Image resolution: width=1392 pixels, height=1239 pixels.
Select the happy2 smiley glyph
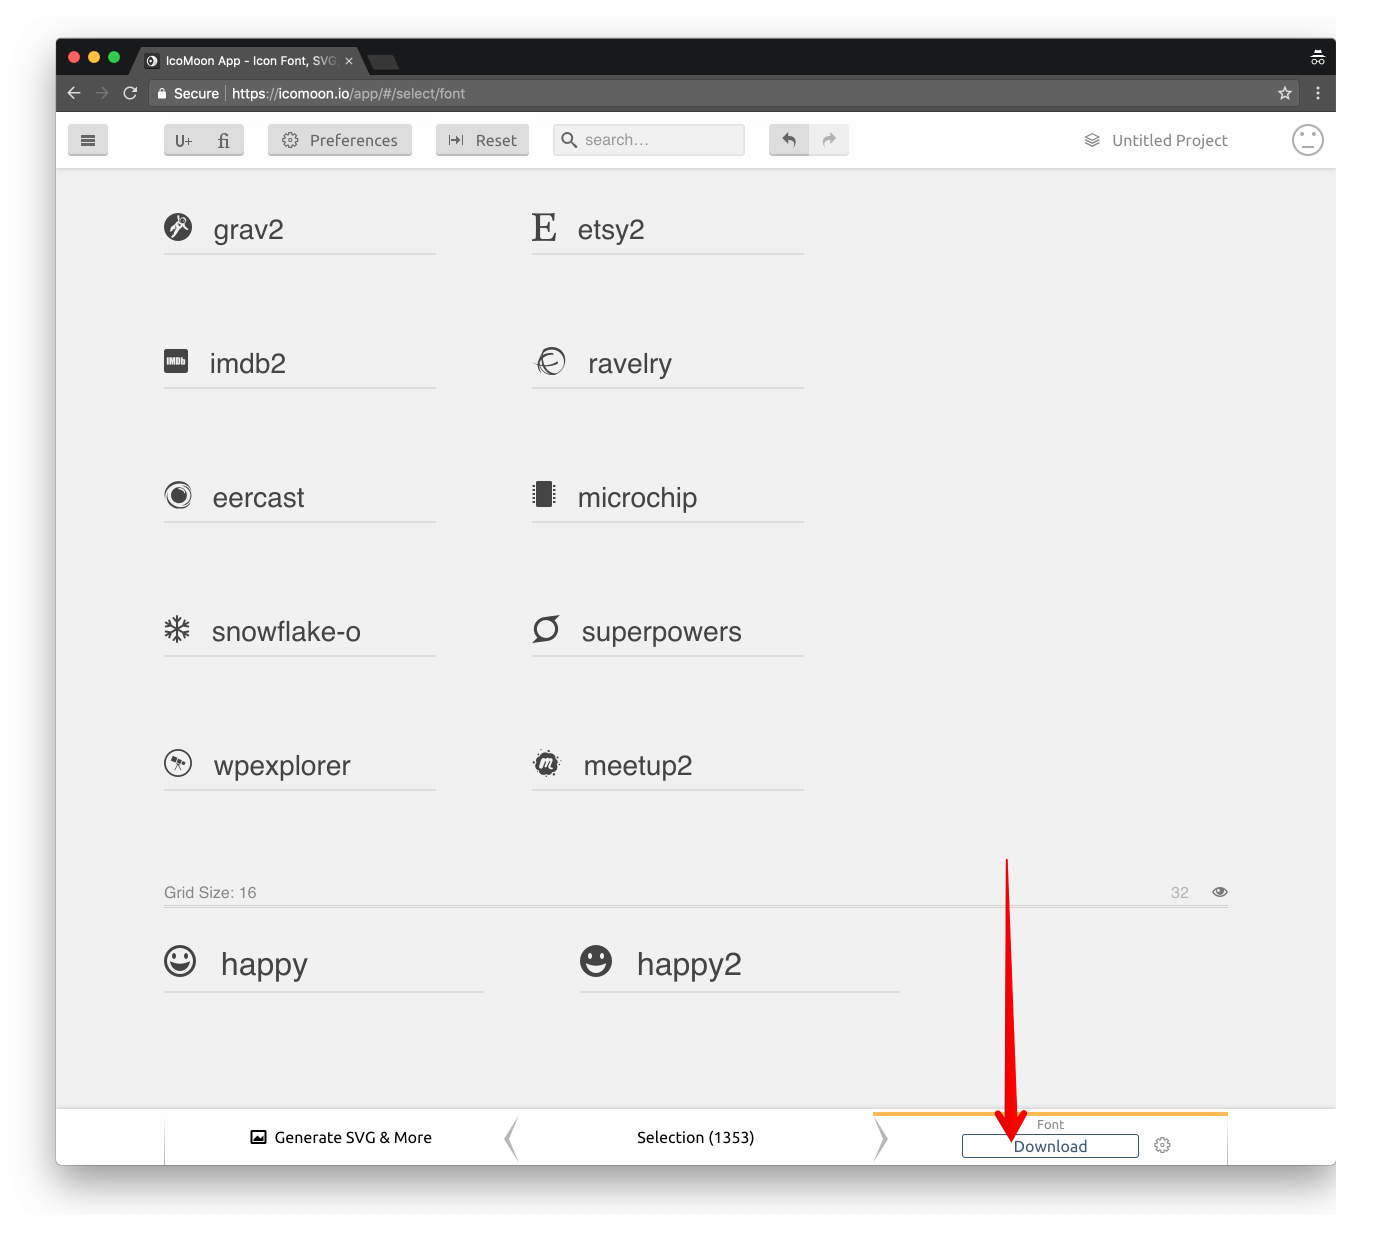596,961
